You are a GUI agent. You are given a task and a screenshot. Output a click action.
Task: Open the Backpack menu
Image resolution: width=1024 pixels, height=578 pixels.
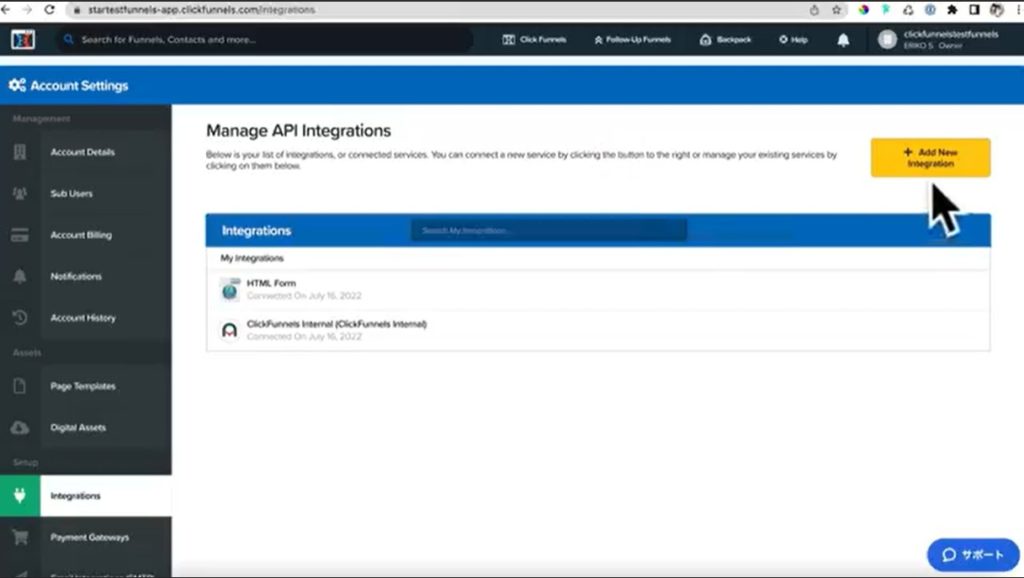[725, 40]
